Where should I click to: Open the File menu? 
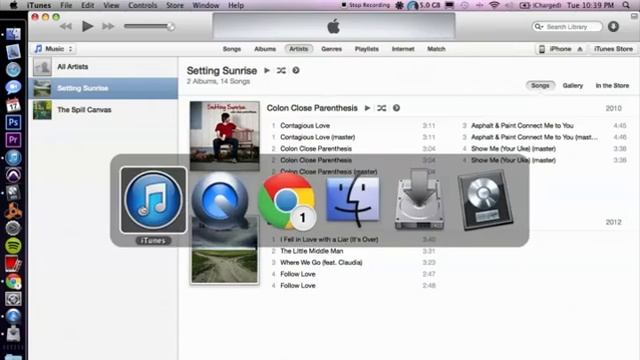pos(66,5)
